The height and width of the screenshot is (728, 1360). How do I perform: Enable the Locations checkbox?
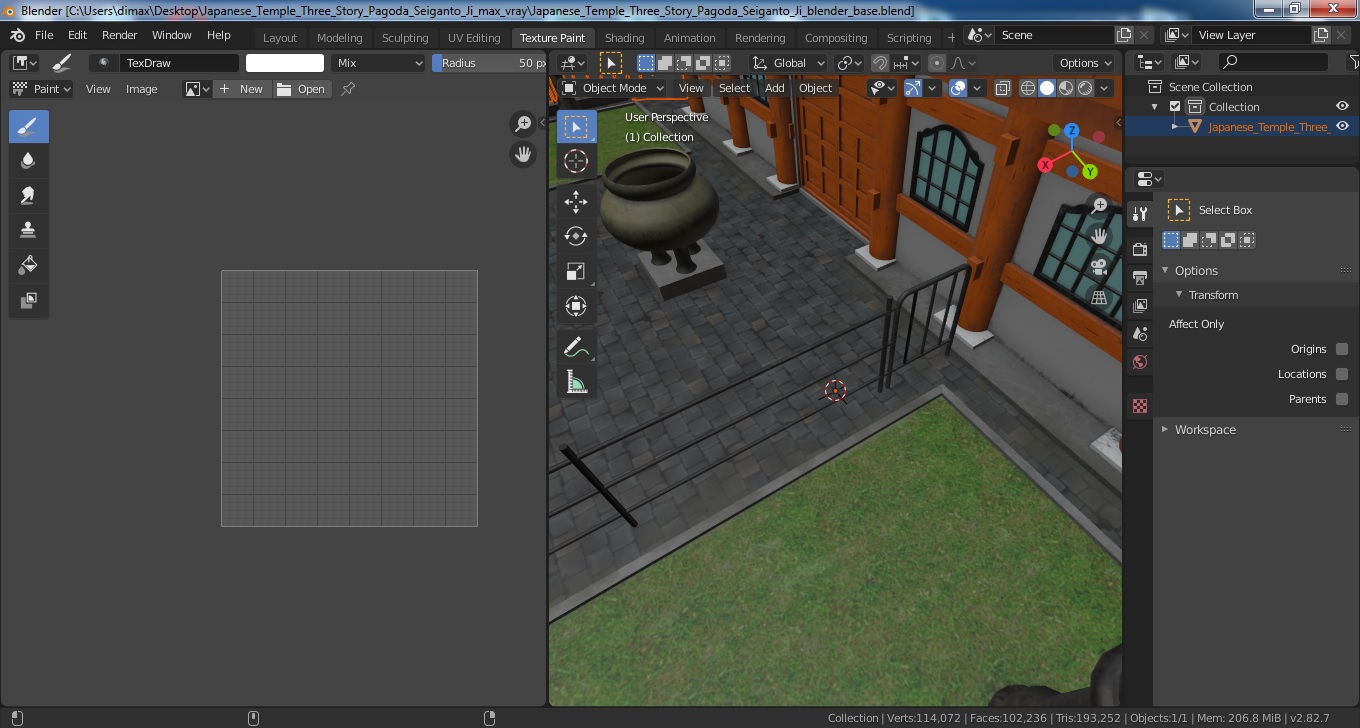(x=1342, y=374)
